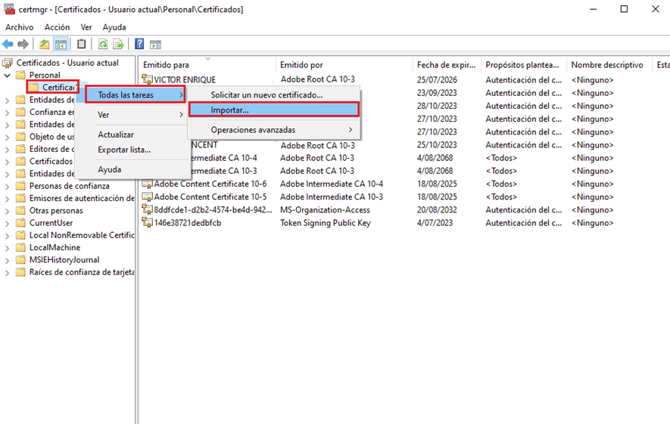Open the Ver menu in the menu bar
Viewport: 670px width, 424px height.
coord(86,27)
